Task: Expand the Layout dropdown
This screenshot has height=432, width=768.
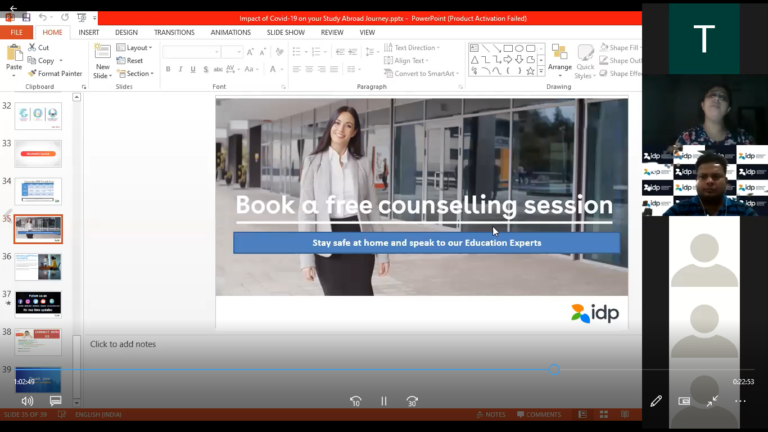Action: point(135,48)
